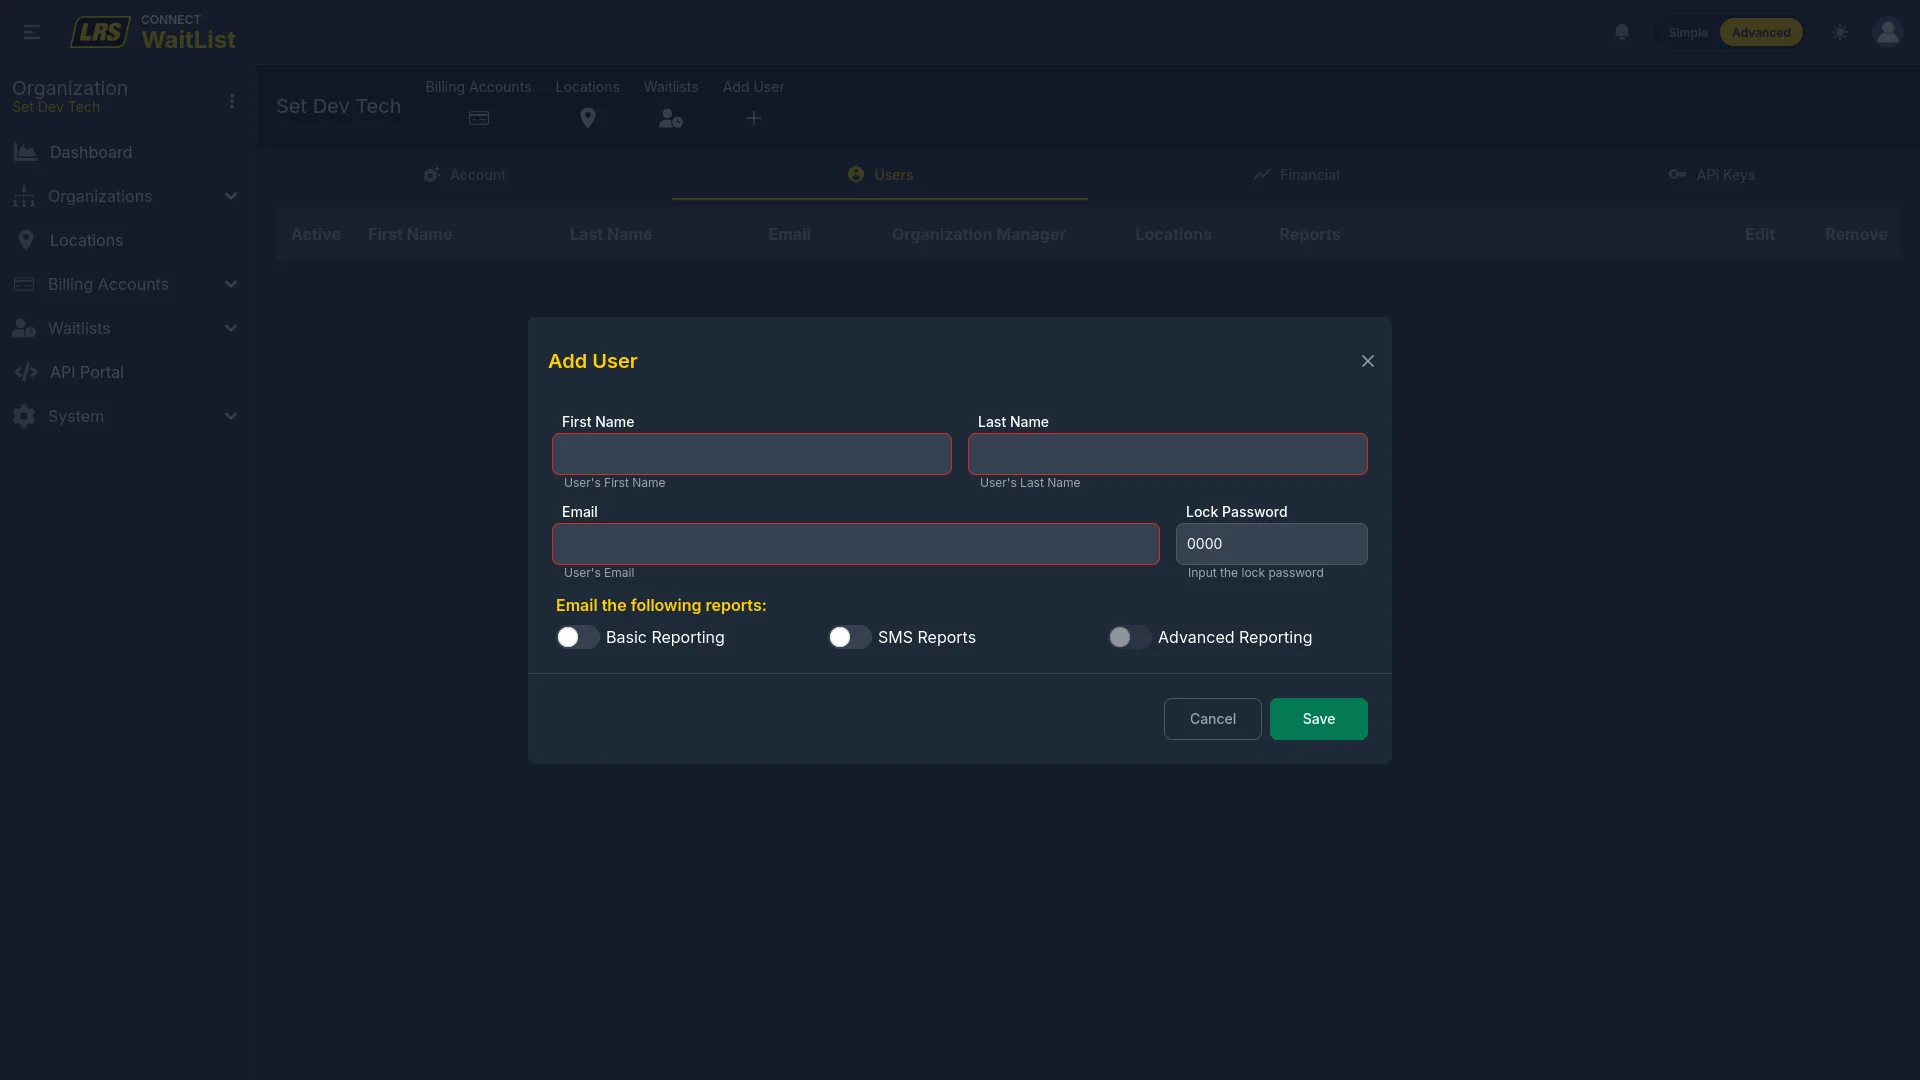Click the API Portal code icon in sidebar
The width and height of the screenshot is (1920, 1080).
click(26, 372)
